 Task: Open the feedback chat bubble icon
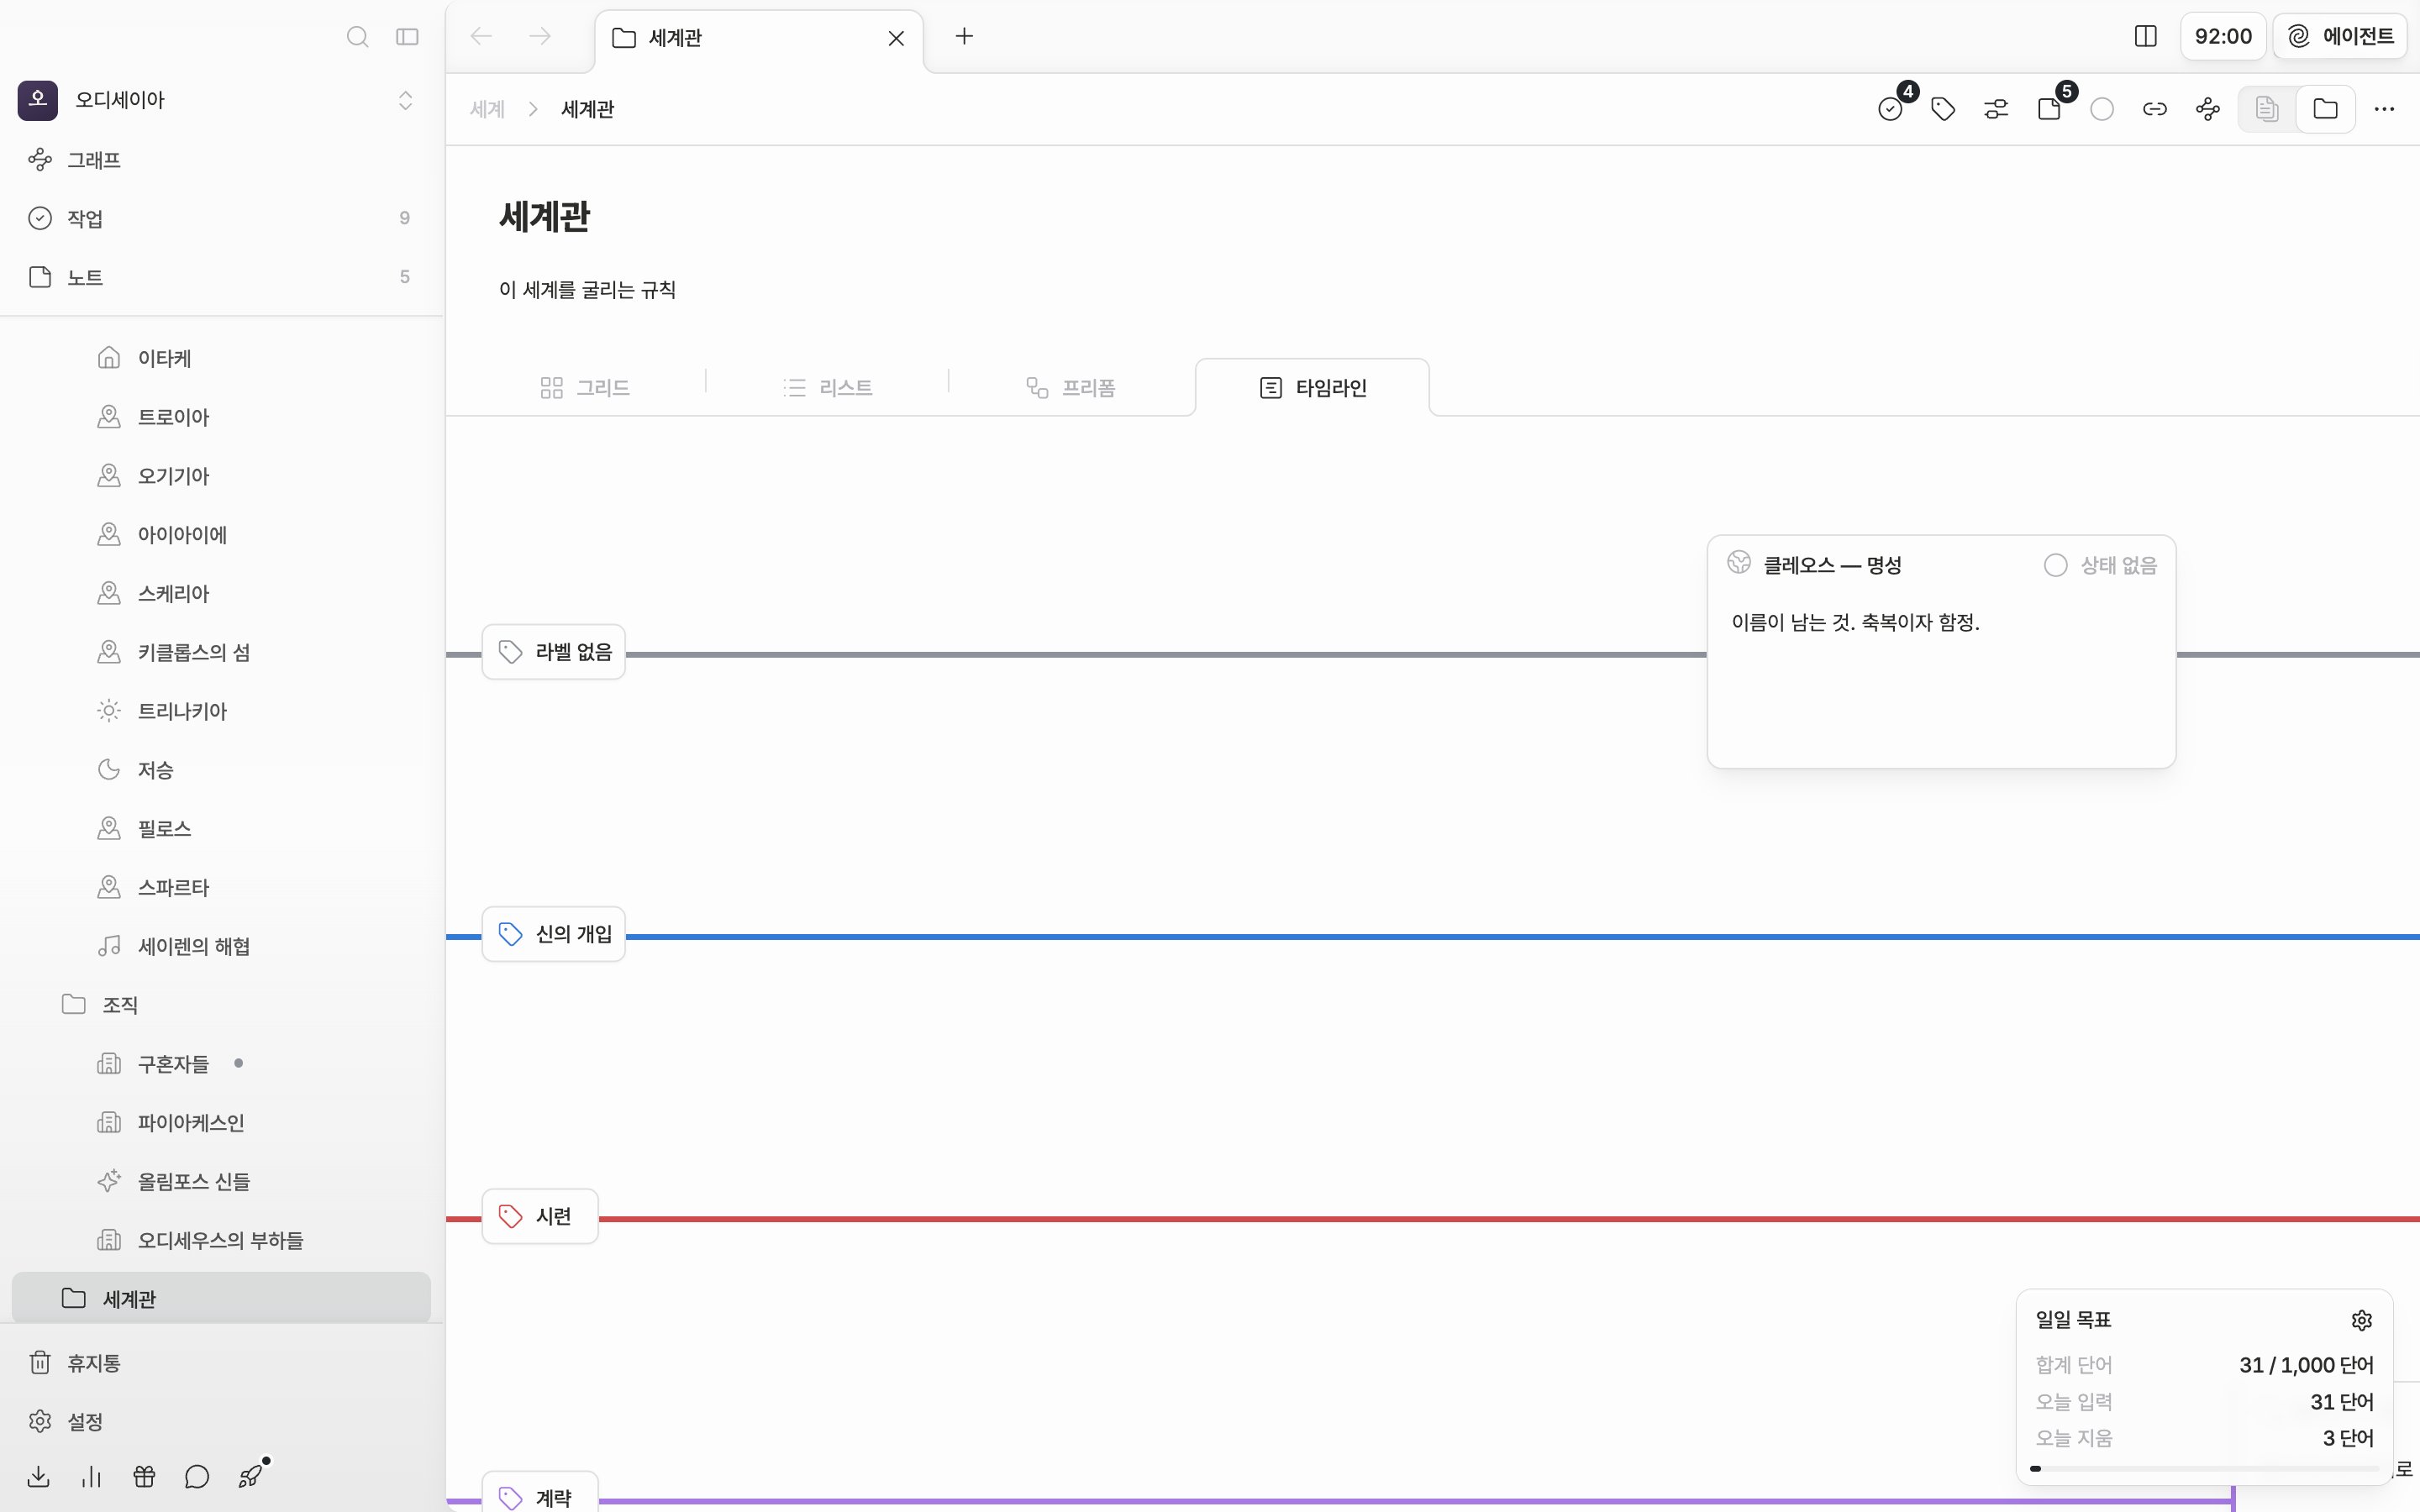click(197, 1477)
